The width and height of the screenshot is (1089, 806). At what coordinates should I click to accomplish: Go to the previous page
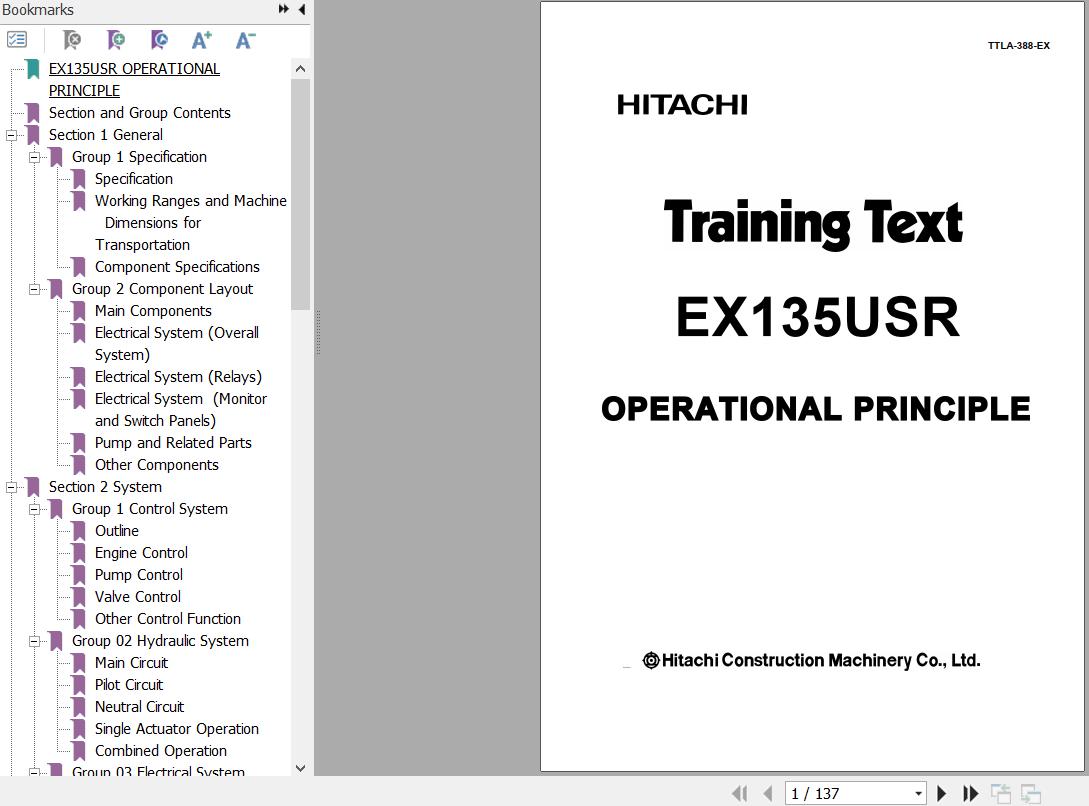[x=767, y=793]
